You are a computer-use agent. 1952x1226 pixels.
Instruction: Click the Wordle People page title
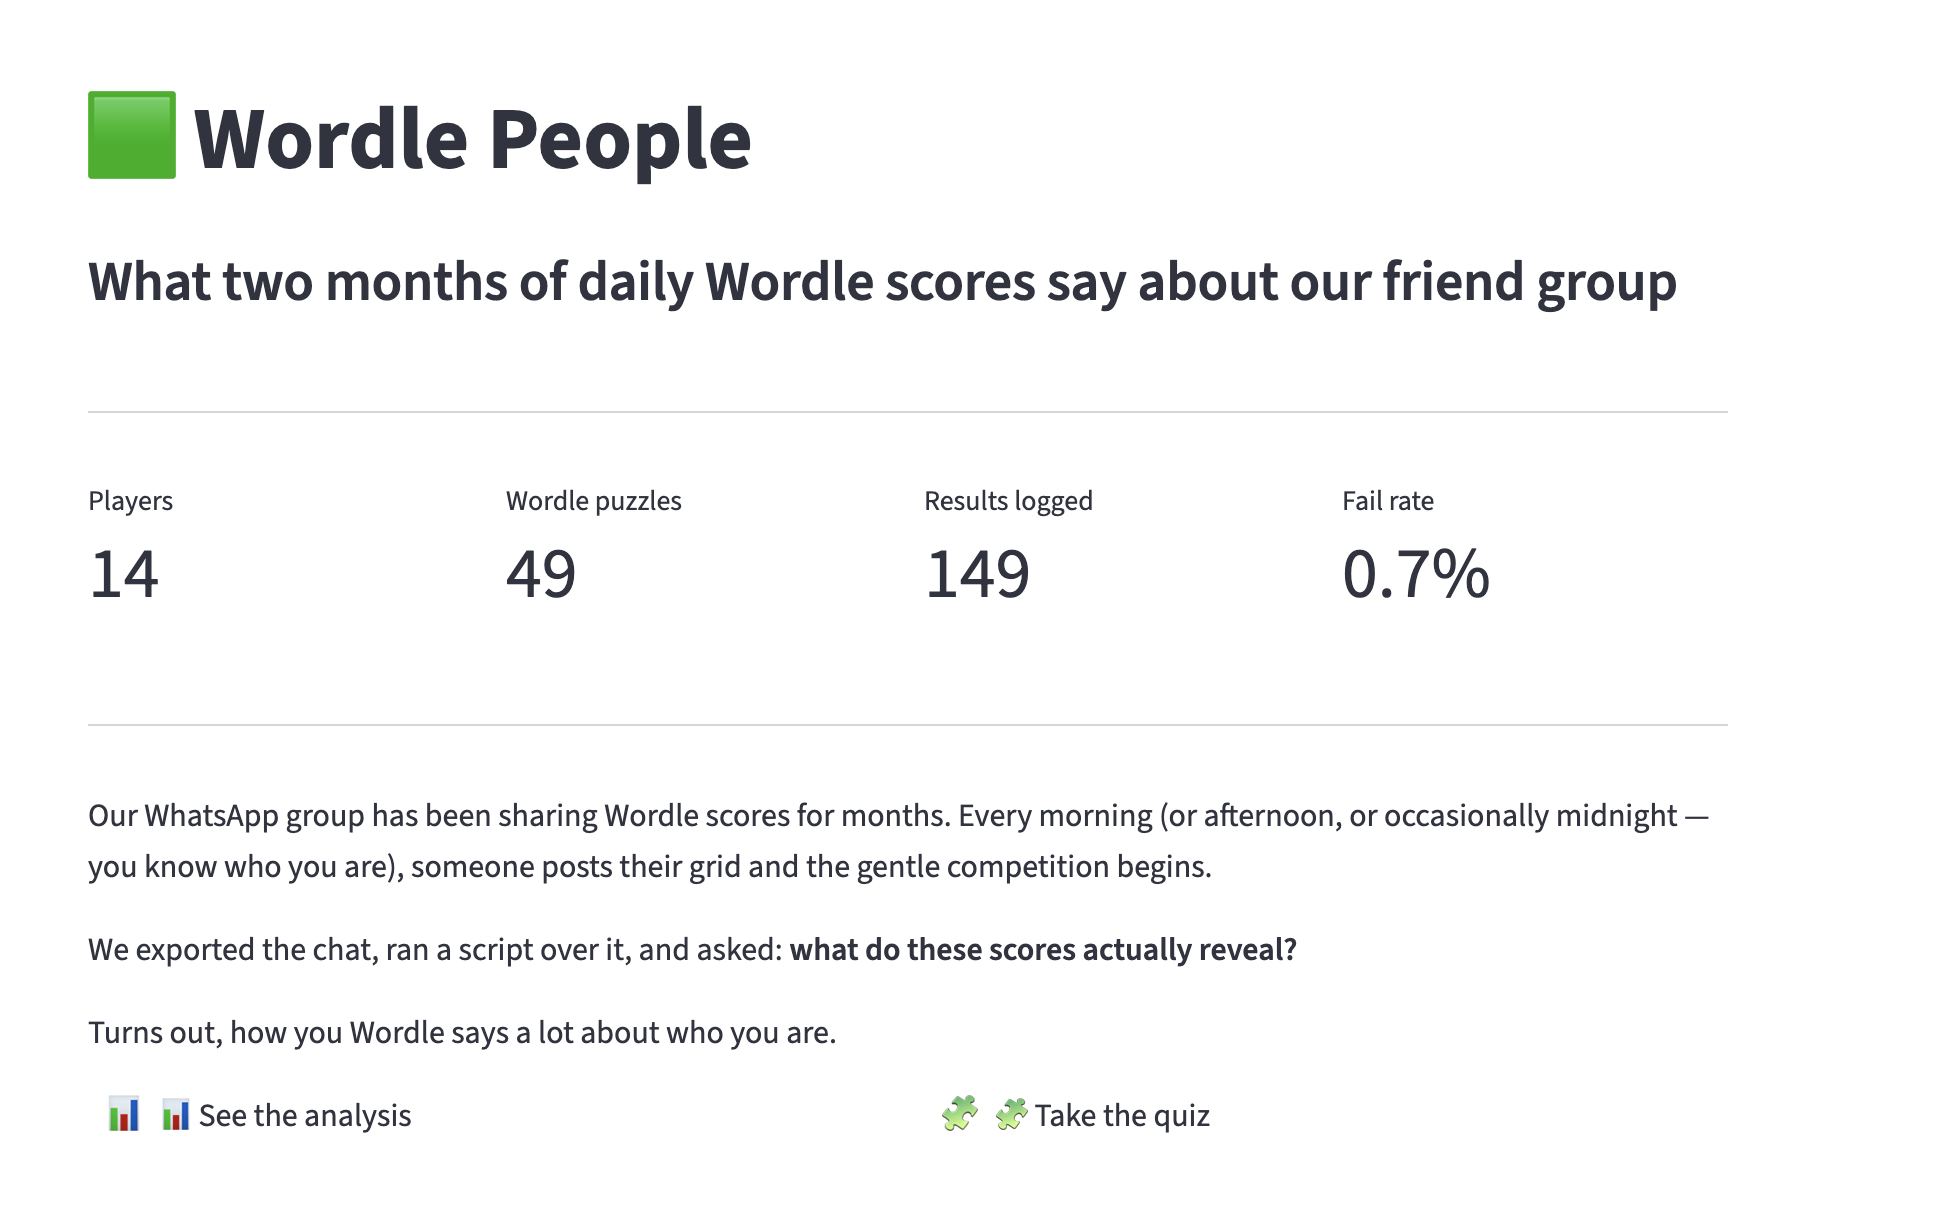472,138
